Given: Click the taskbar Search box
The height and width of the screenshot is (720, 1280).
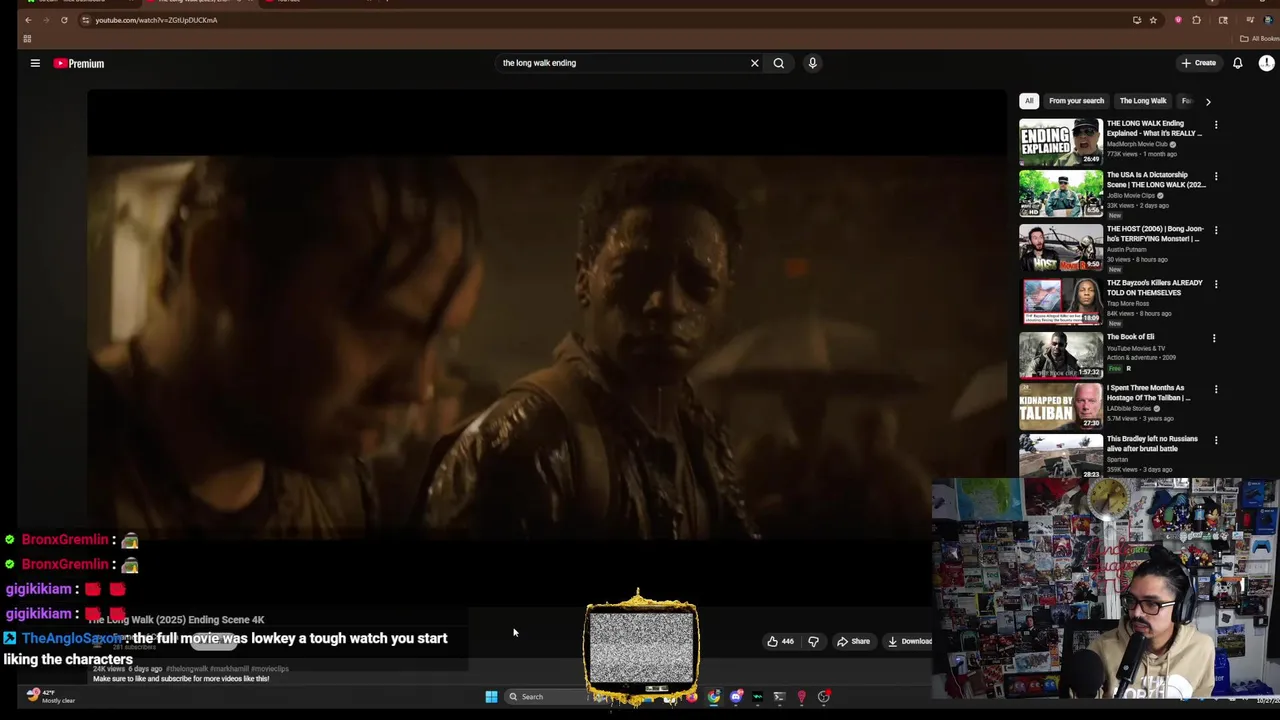Looking at the screenshot, I should tap(545, 697).
